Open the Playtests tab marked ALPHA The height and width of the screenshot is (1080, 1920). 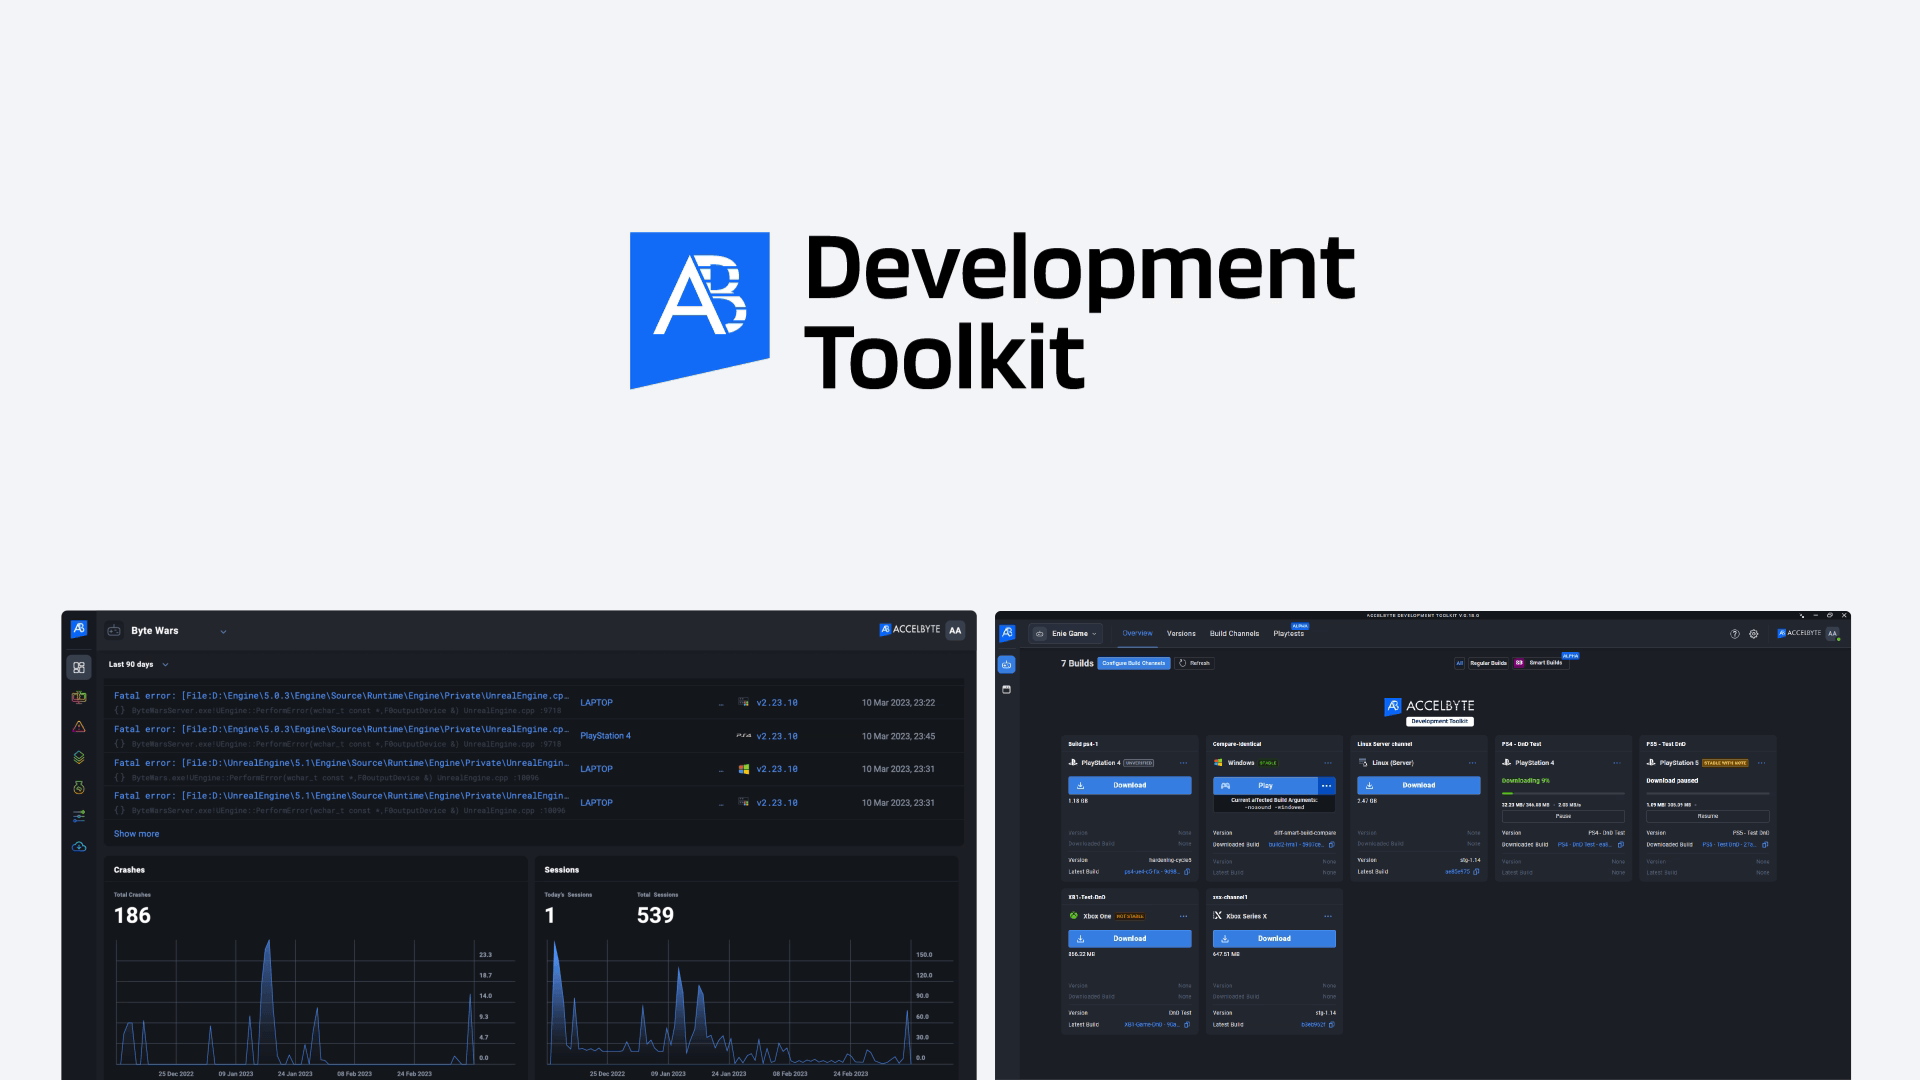[x=1289, y=633]
